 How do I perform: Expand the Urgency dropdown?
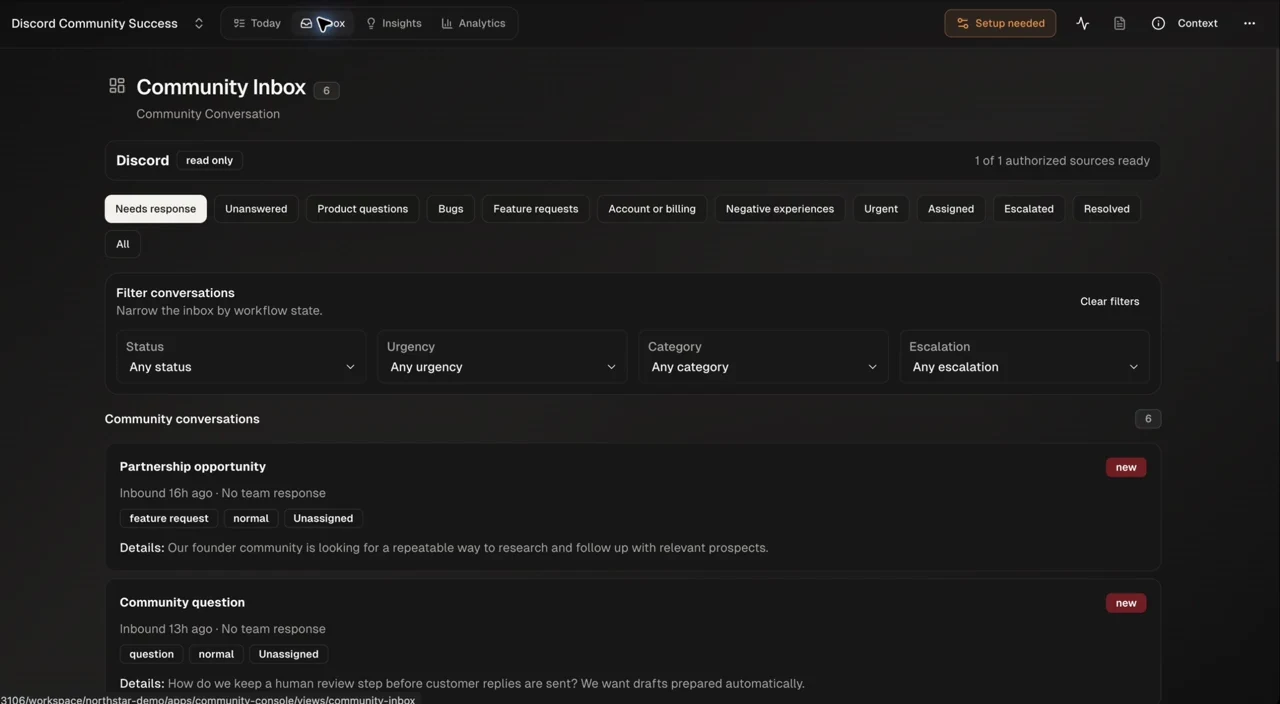click(502, 357)
